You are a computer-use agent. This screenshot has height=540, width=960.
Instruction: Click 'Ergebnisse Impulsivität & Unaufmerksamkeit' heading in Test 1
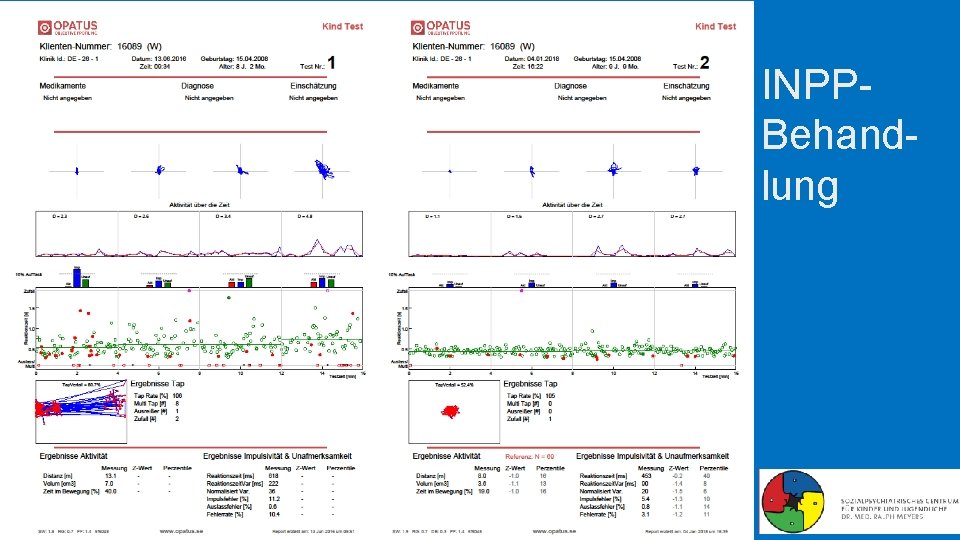(x=277, y=456)
